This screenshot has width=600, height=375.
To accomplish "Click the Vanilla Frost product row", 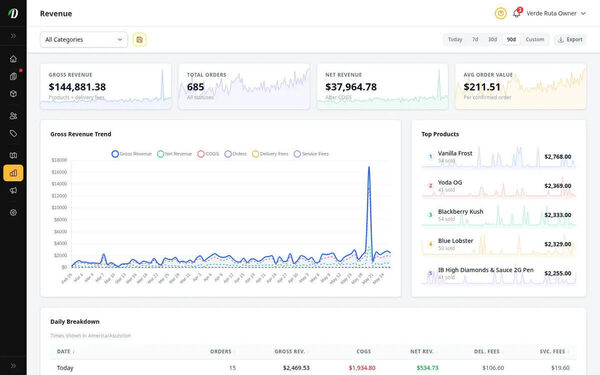I will (499, 157).
